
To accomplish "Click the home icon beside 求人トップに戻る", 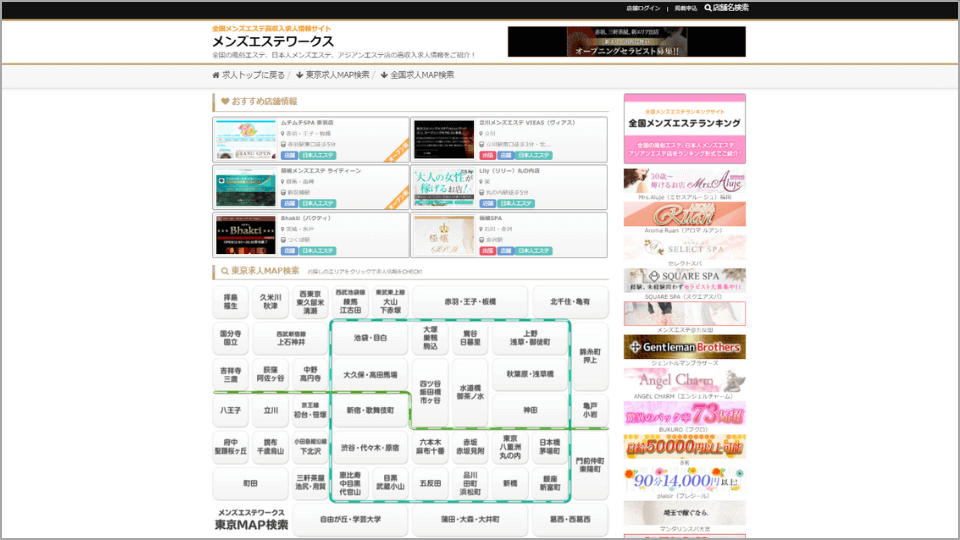I will [216, 75].
